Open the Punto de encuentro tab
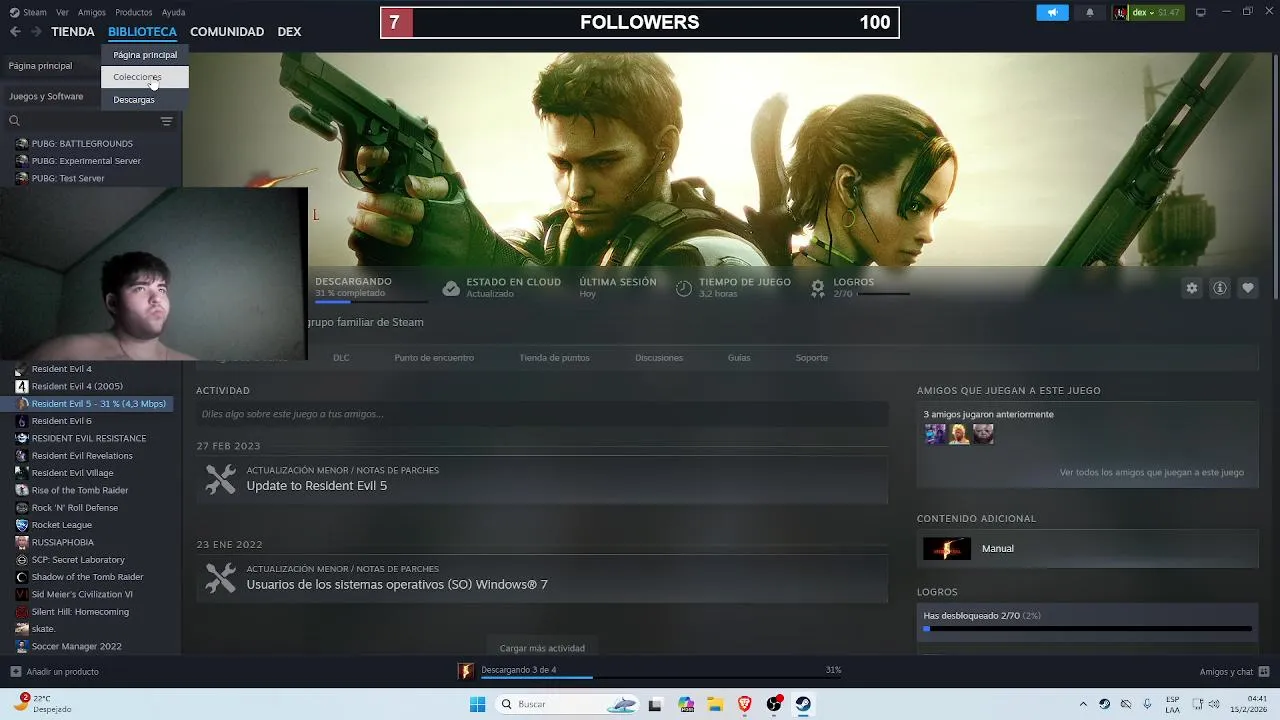This screenshot has height=720, width=1280. pos(434,357)
